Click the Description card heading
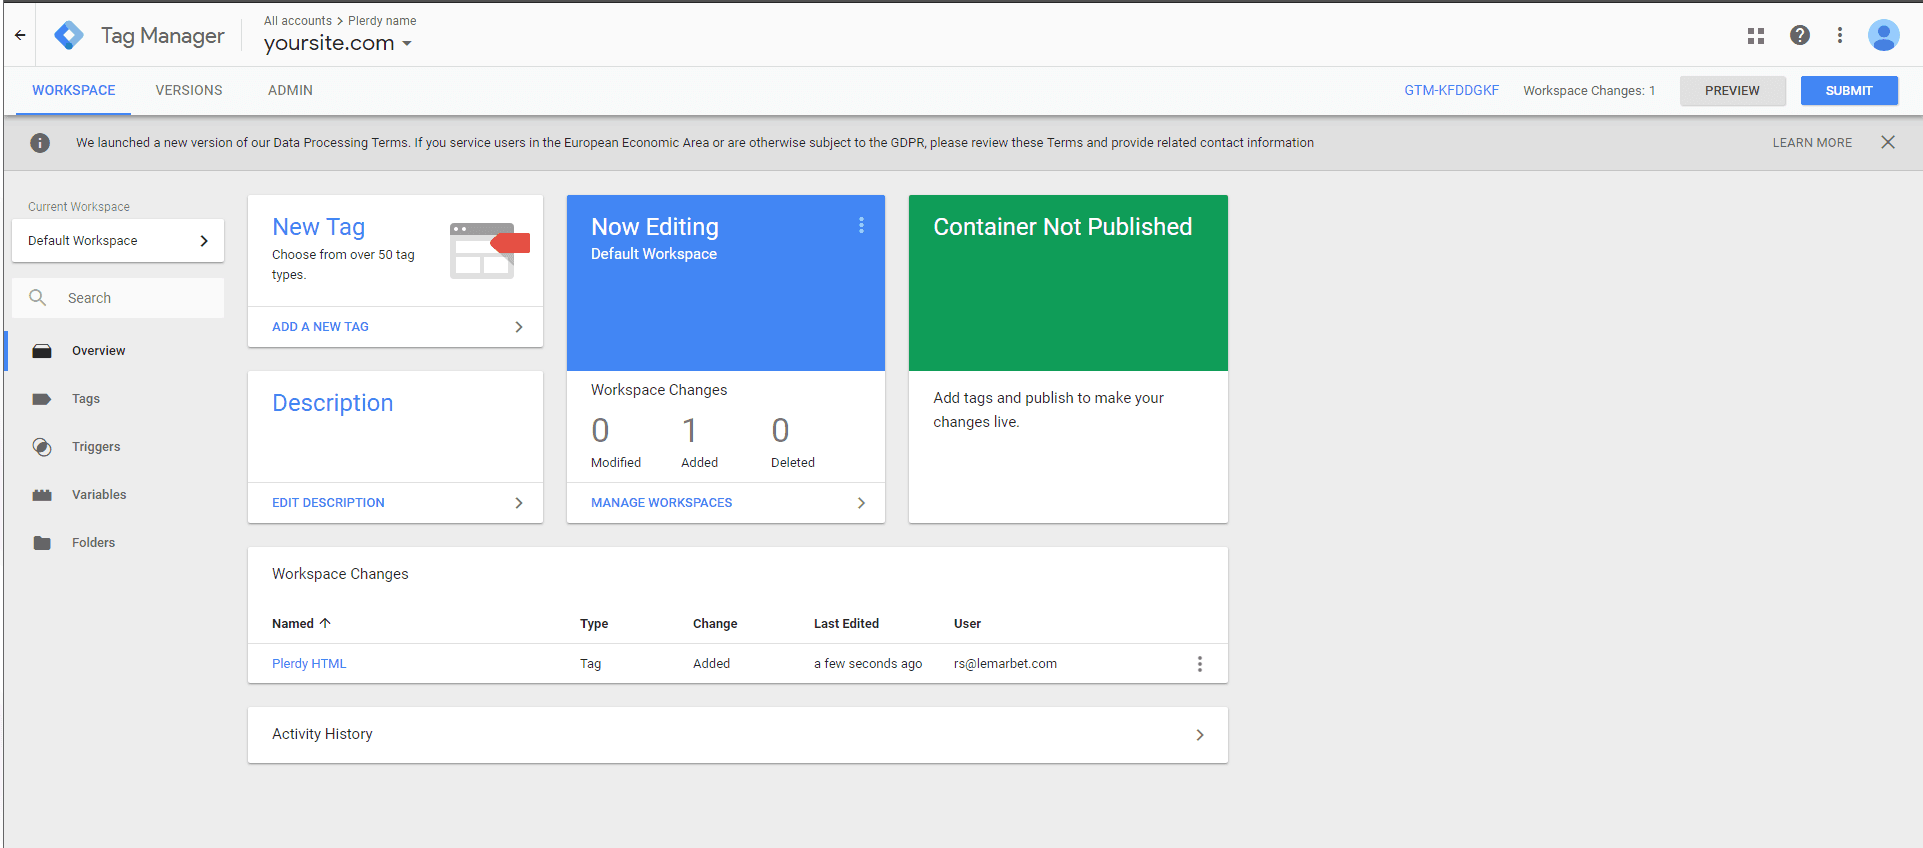The width and height of the screenshot is (1923, 848). (332, 403)
